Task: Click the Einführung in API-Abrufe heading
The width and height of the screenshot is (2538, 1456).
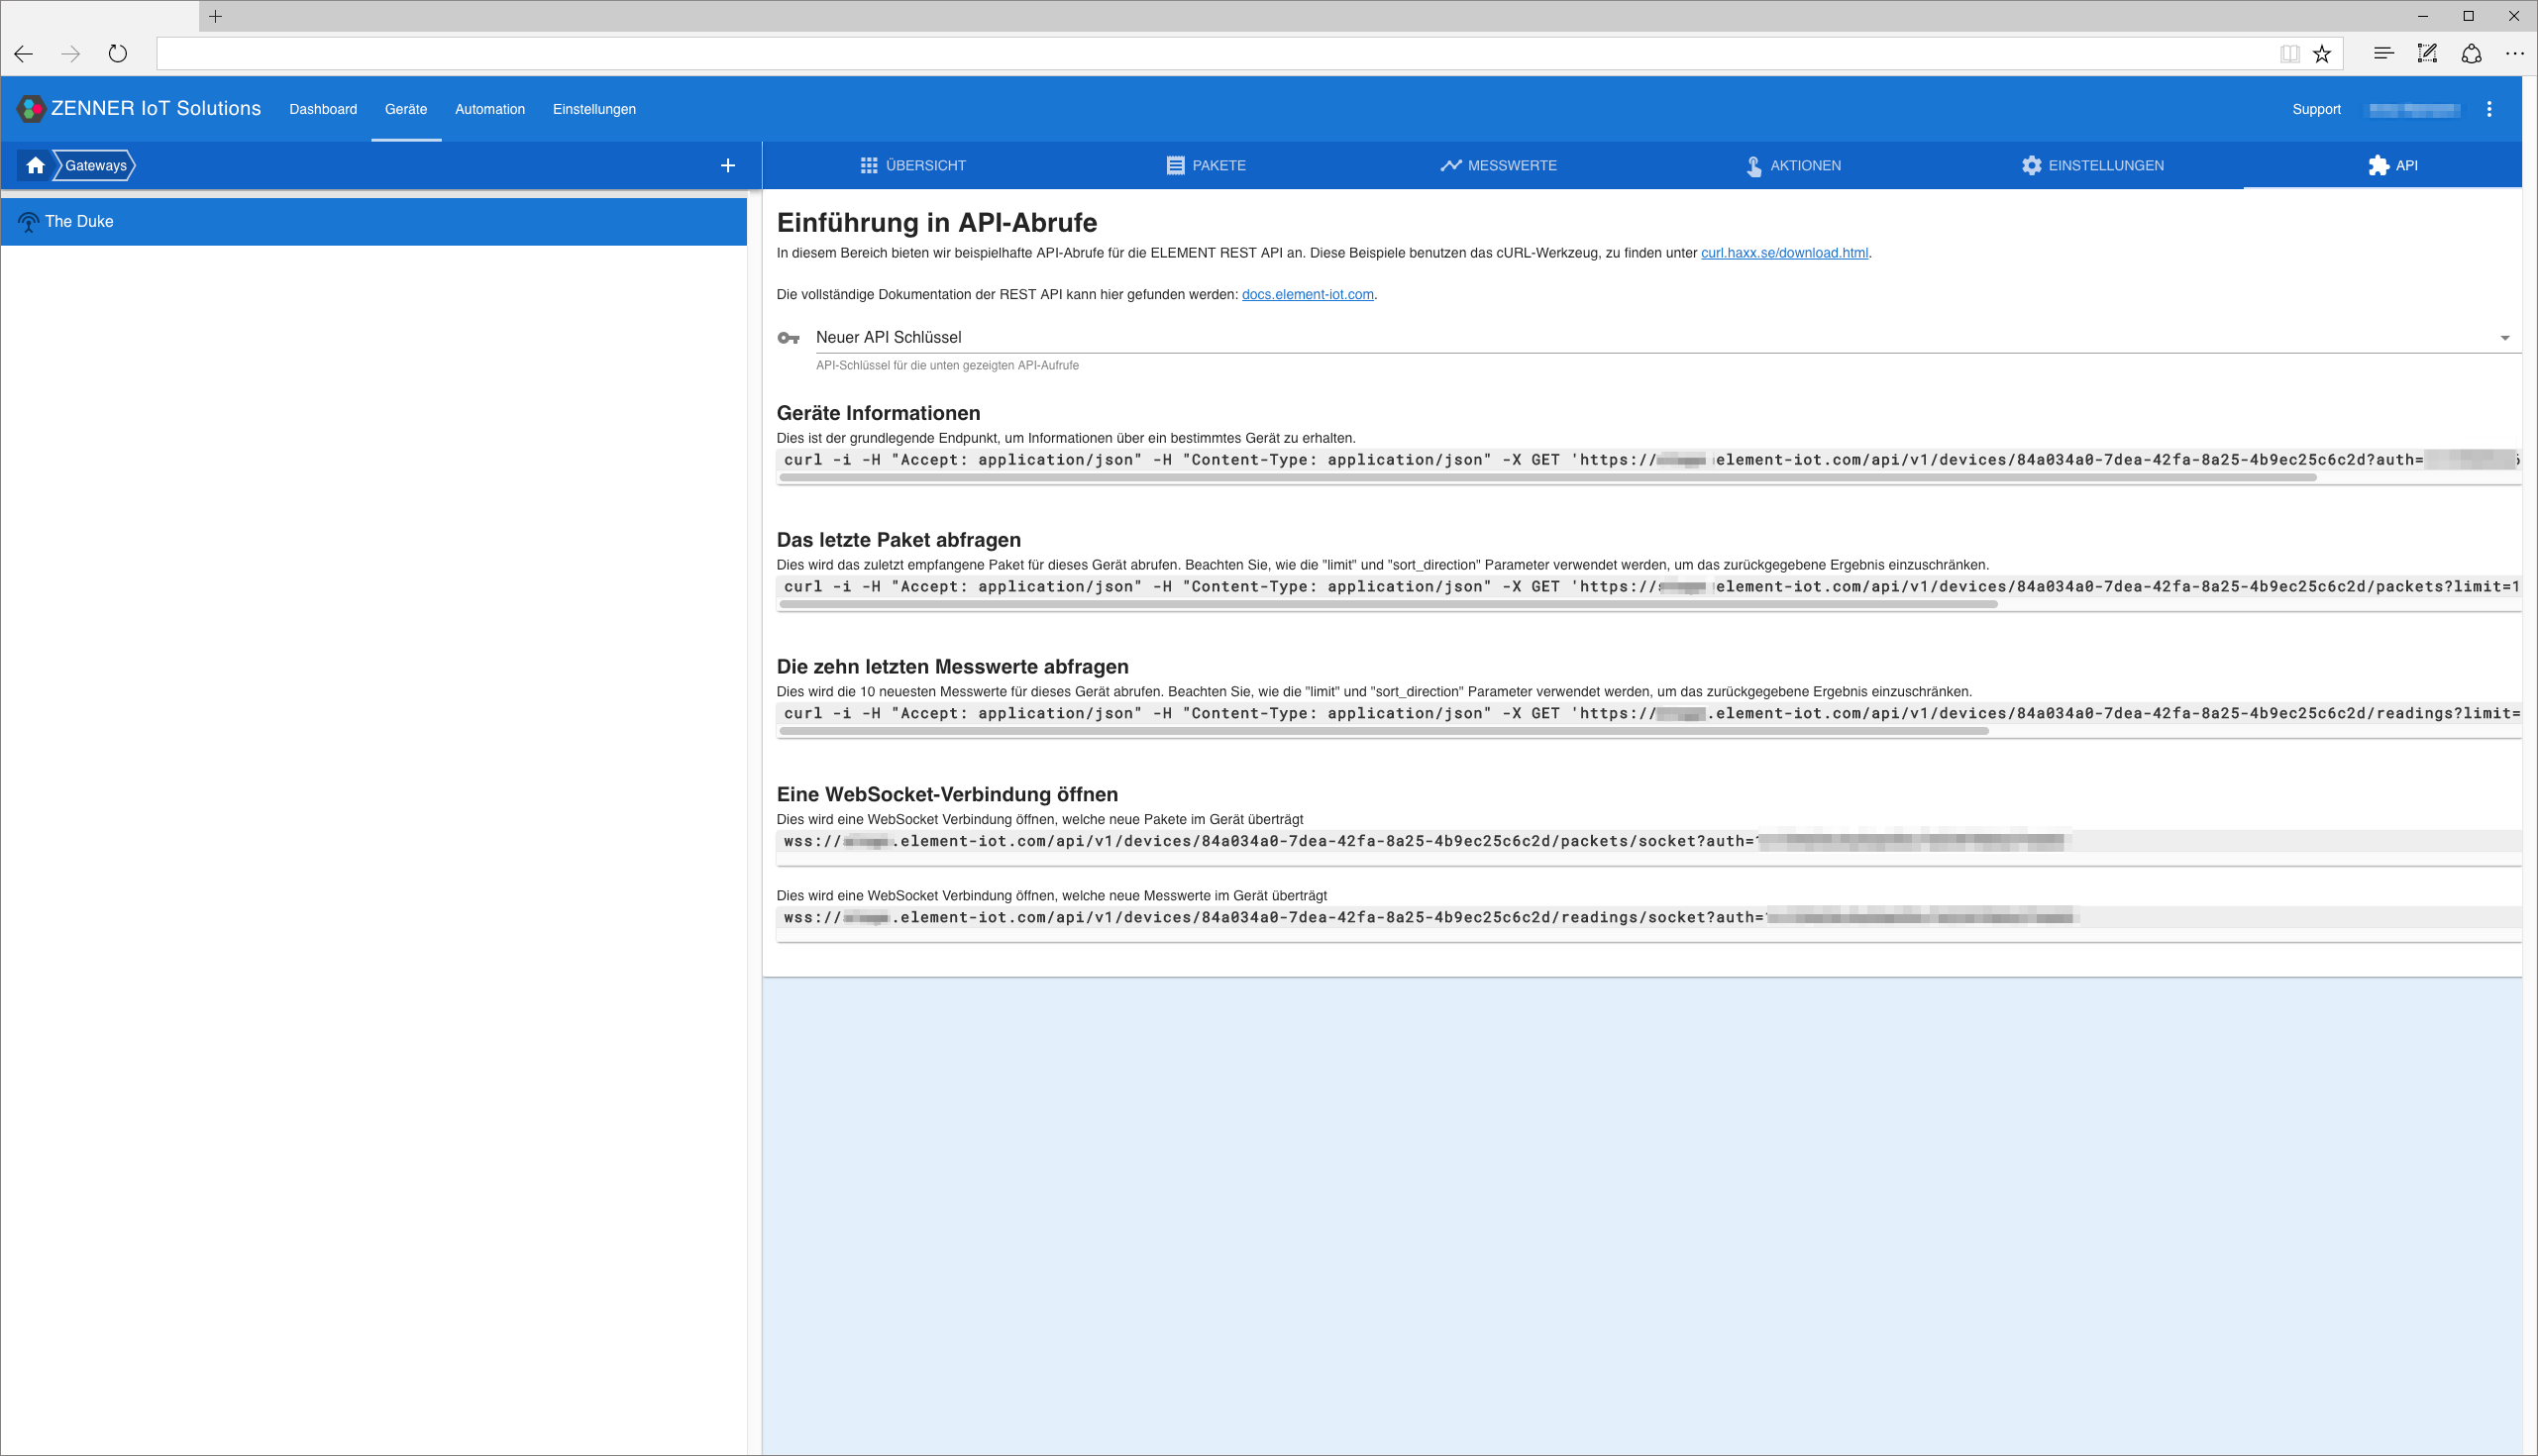Action: pos(937,222)
